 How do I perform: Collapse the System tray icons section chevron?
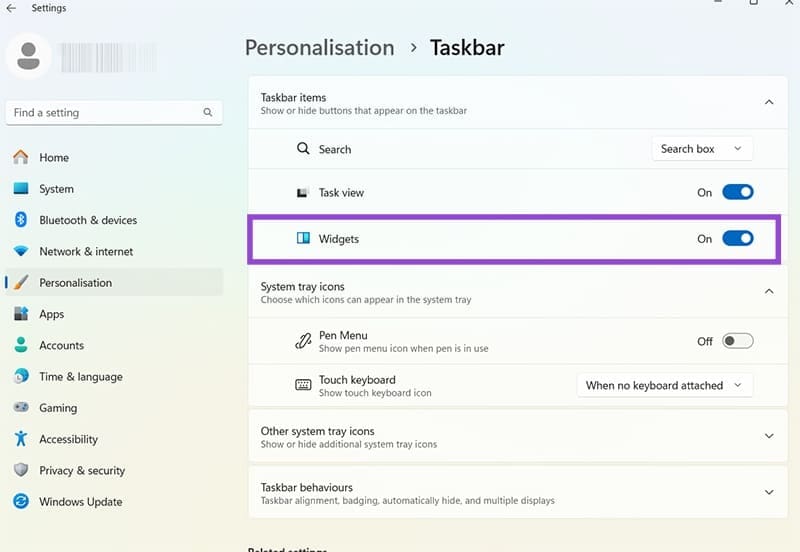(x=769, y=291)
